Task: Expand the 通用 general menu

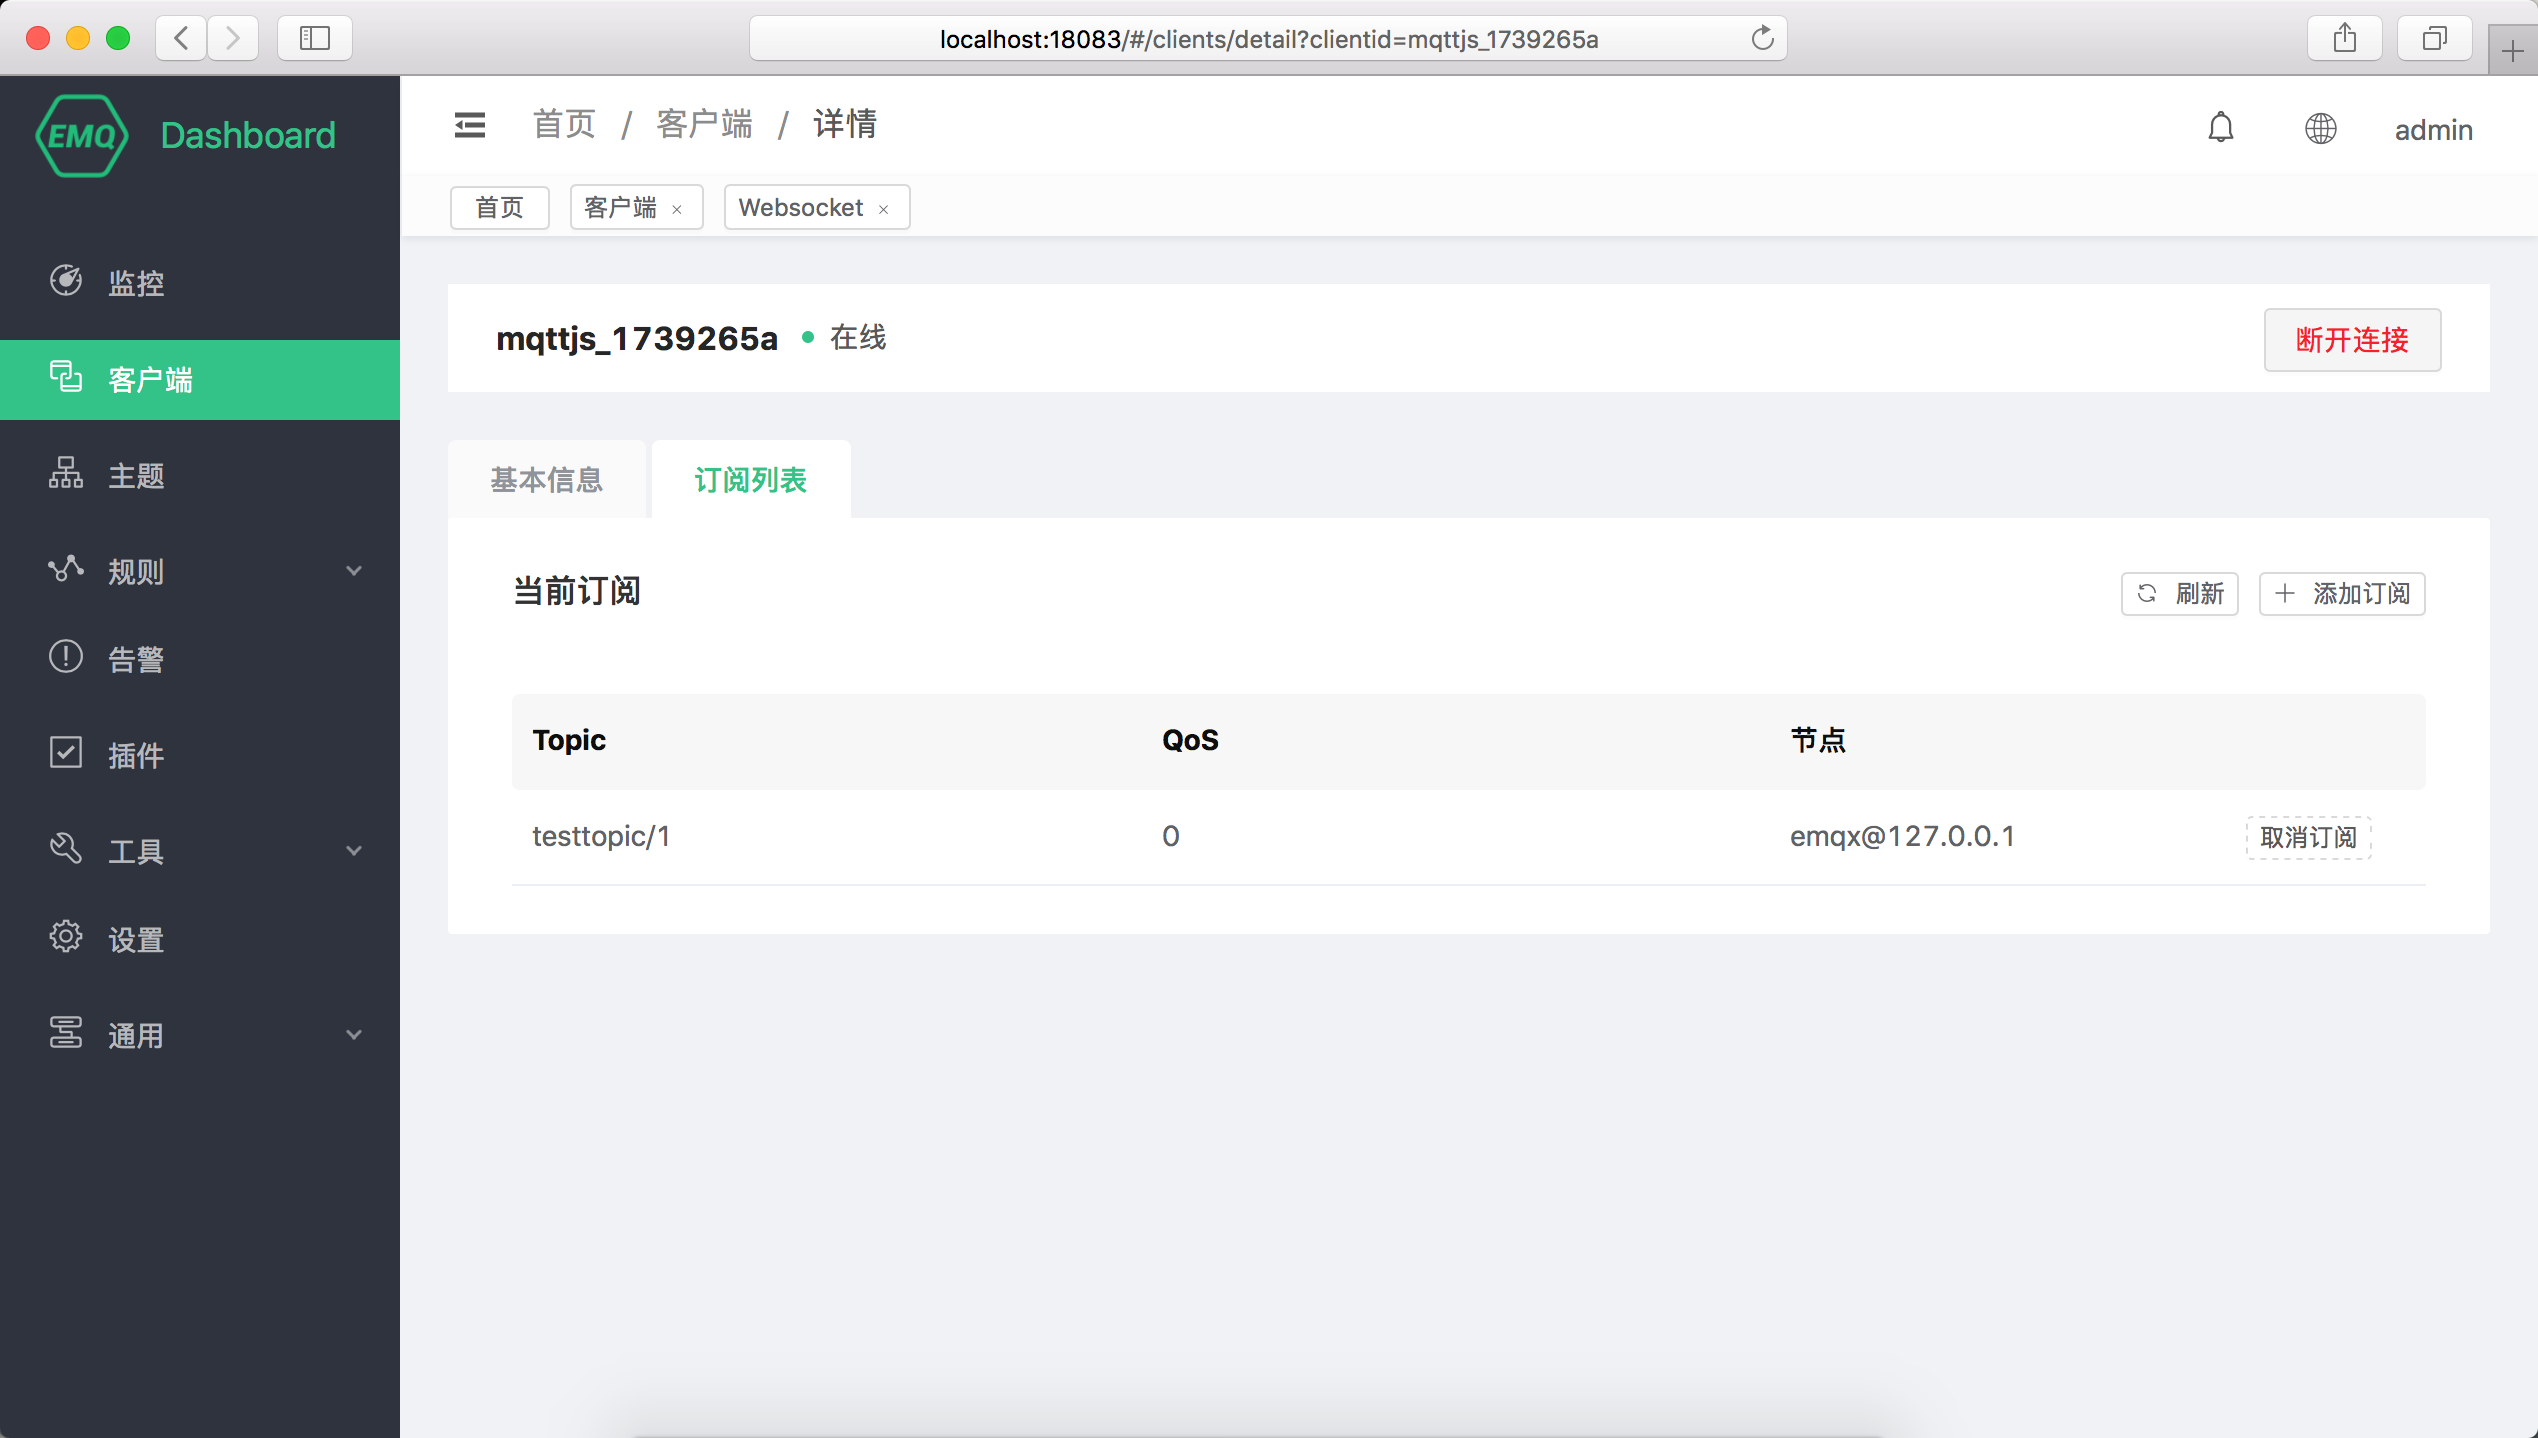Action: tap(135, 1034)
